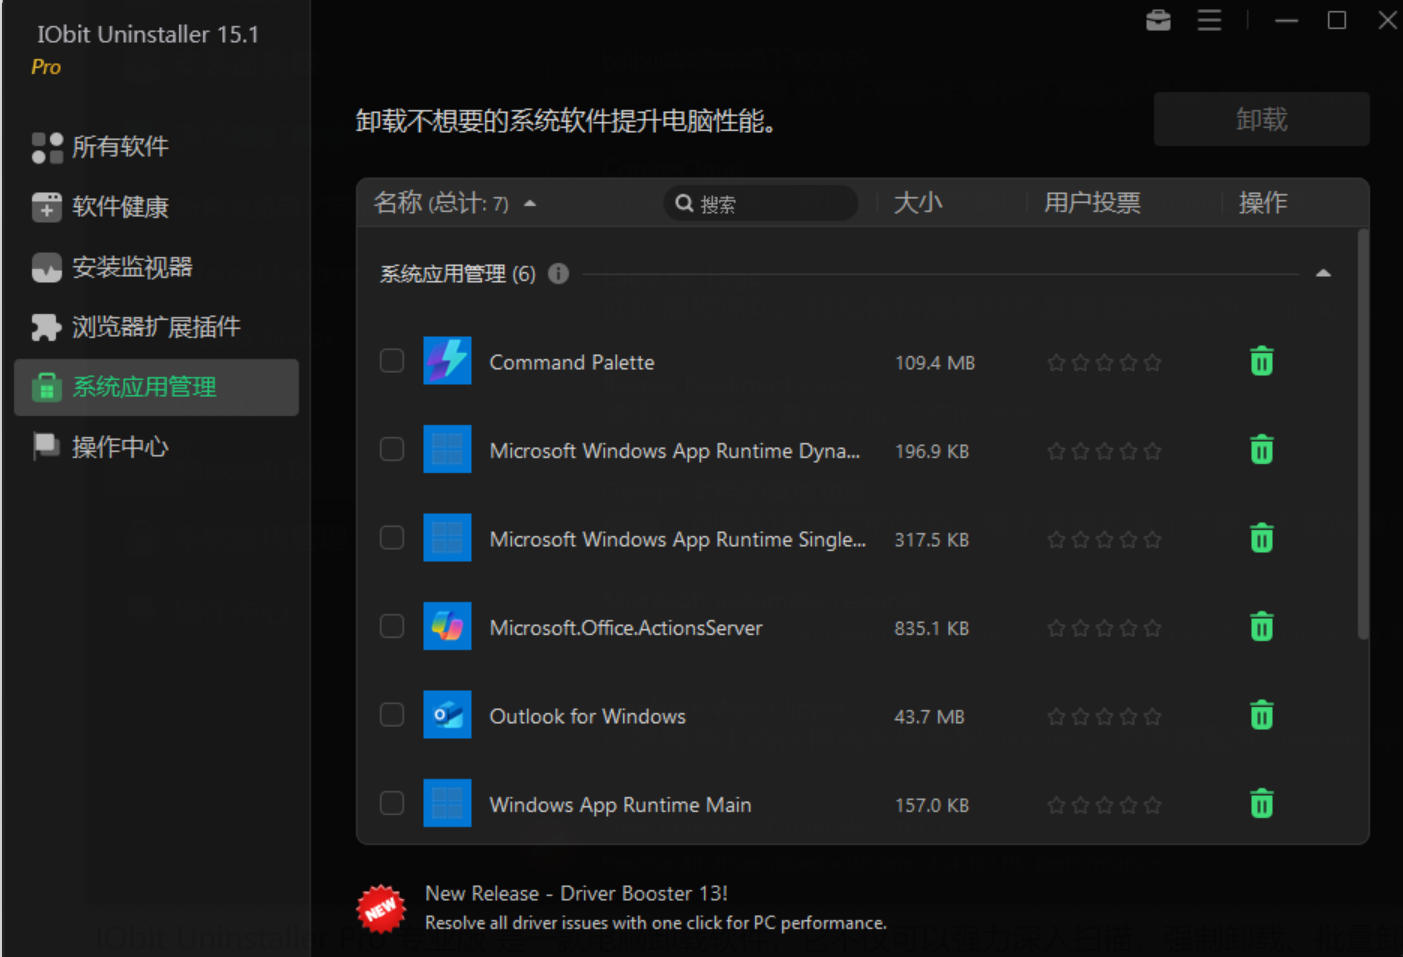
Task: Sort list by 名称 column arrow
Action: click(x=530, y=204)
